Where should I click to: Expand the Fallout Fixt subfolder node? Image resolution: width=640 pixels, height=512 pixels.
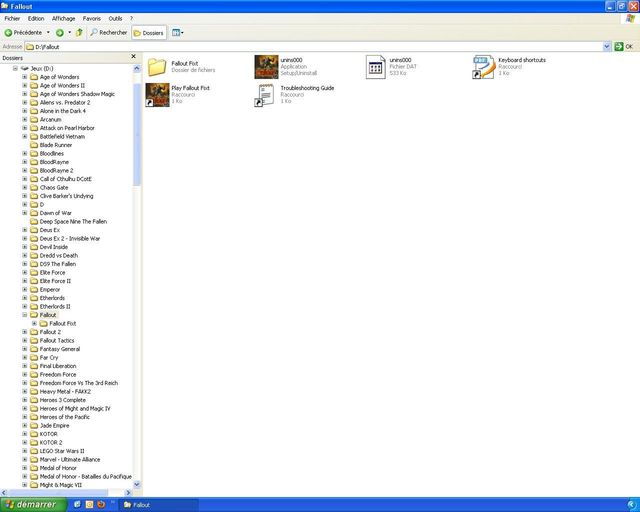point(35,323)
